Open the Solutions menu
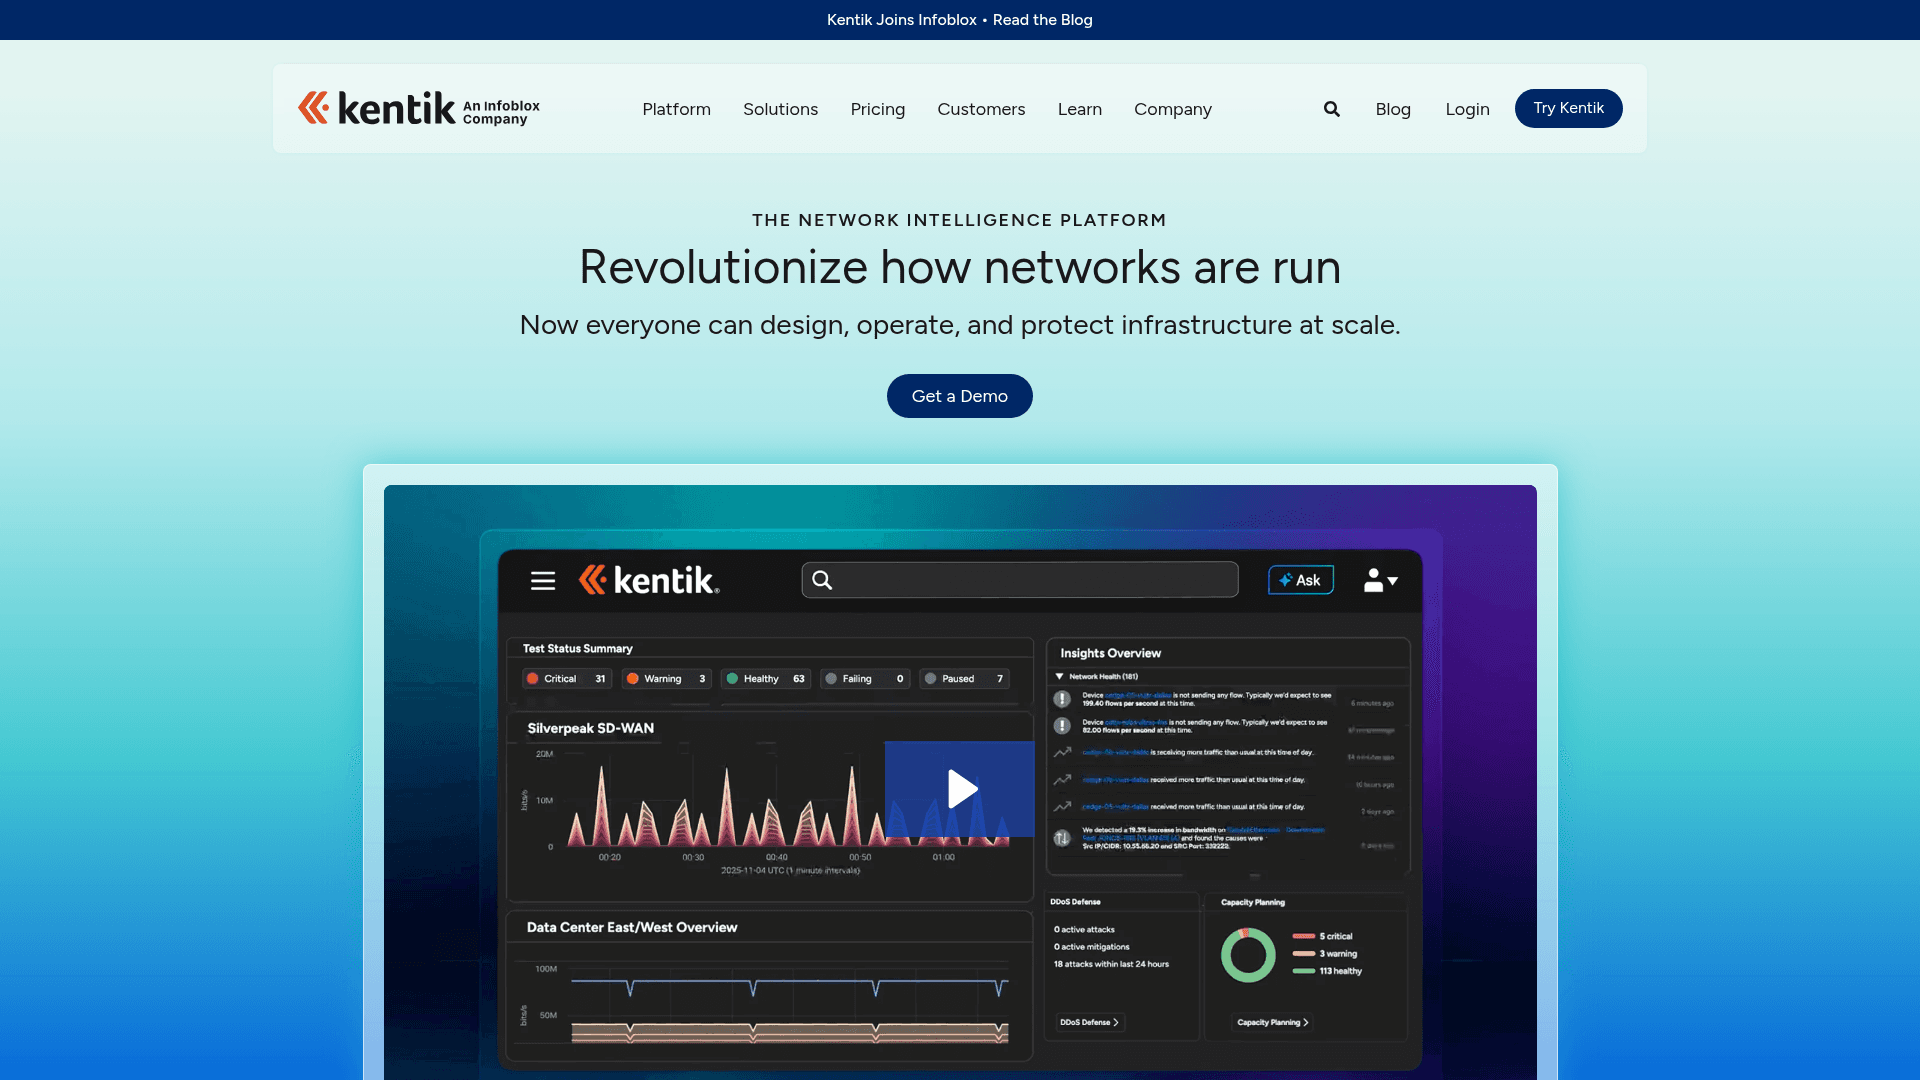 [x=780, y=109]
